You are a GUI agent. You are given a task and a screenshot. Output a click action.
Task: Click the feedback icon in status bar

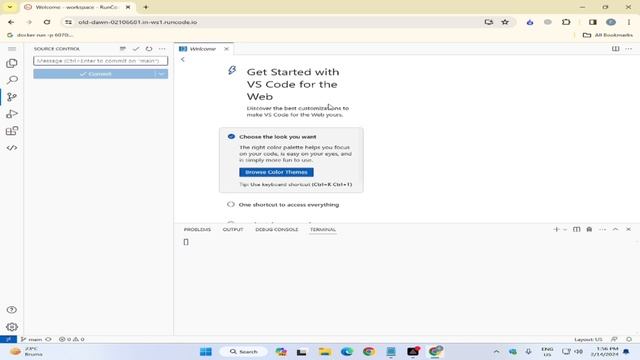click(x=614, y=339)
